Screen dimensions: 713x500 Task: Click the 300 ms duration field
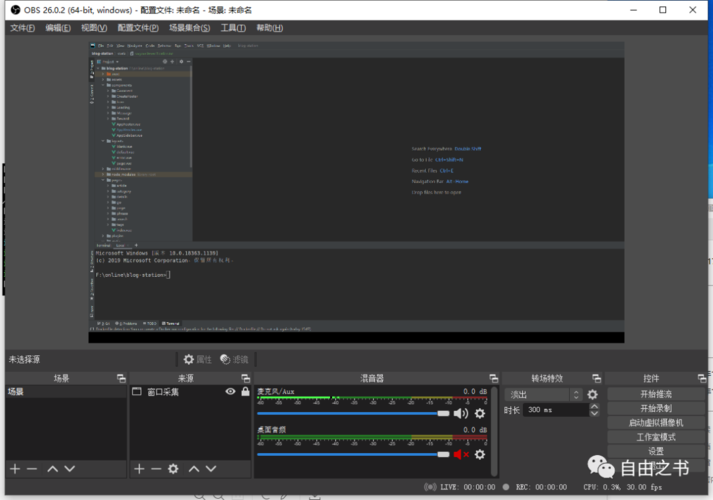(556, 410)
